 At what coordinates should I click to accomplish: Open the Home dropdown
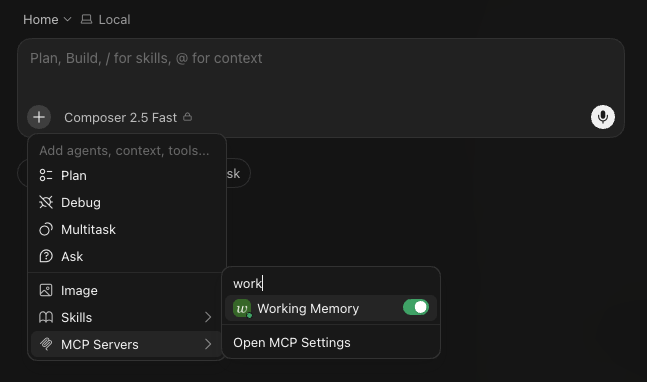[47, 19]
